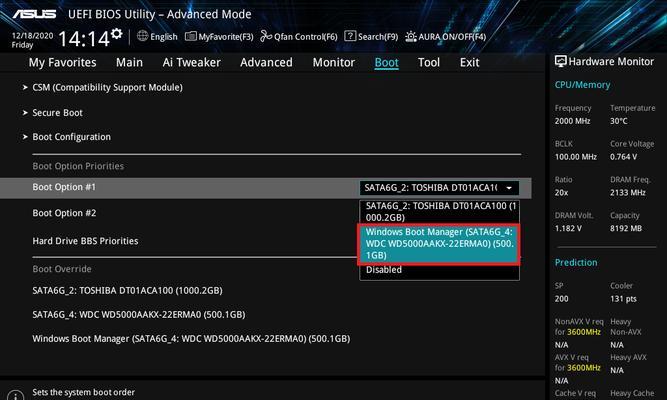The image size is (667, 400).
Task: Switch to the Ai Tweaker tab
Action: (191, 63)
